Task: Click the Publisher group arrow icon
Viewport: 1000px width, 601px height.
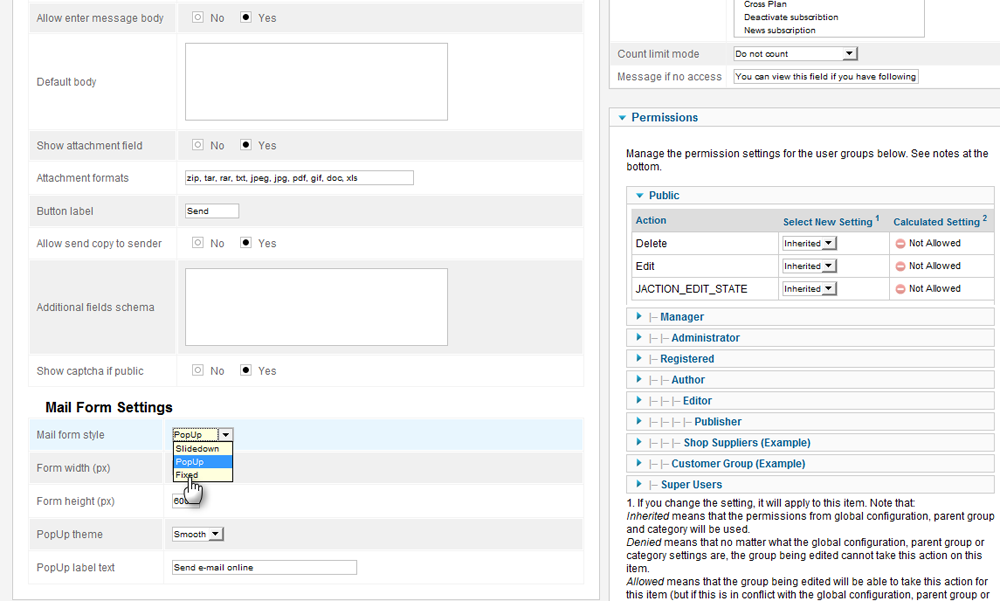Action: [x=639, y=422]
